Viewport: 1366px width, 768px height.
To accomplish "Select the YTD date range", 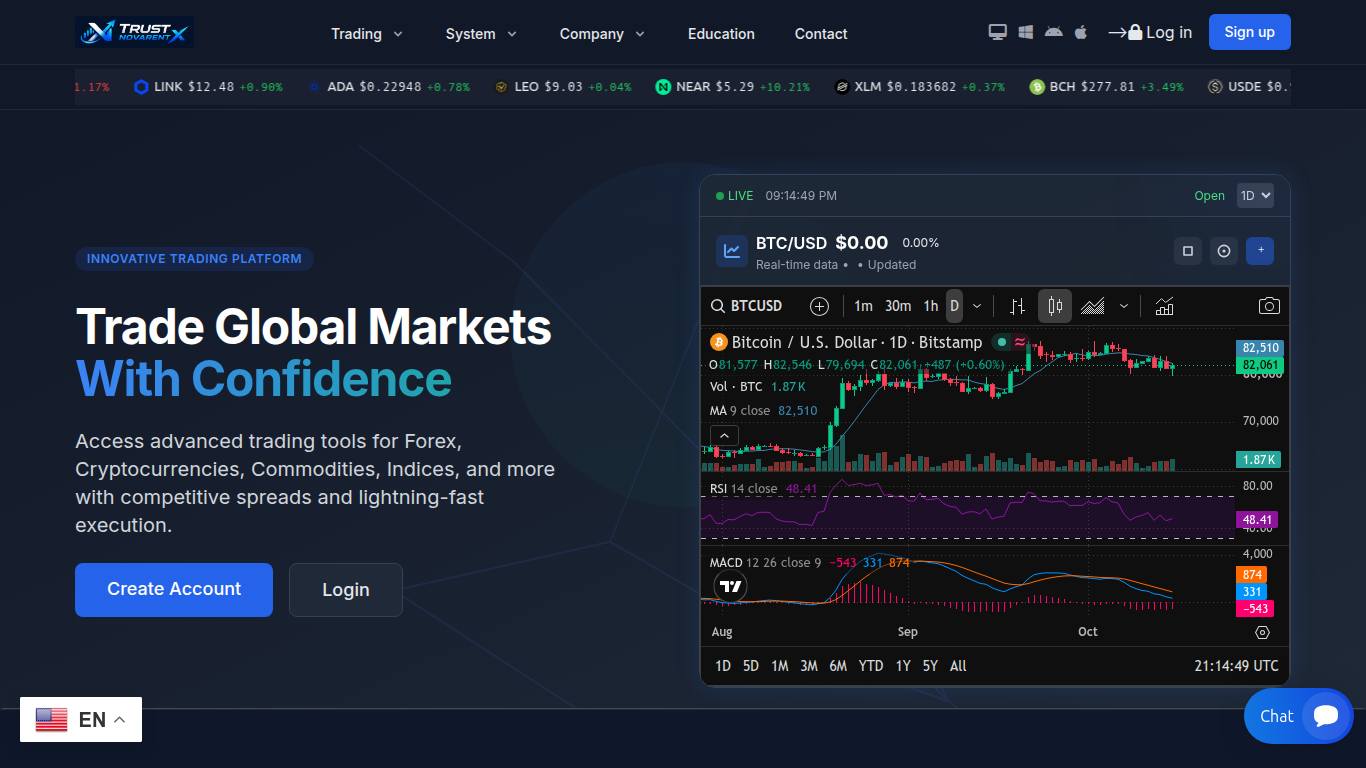I will point(871,666).
